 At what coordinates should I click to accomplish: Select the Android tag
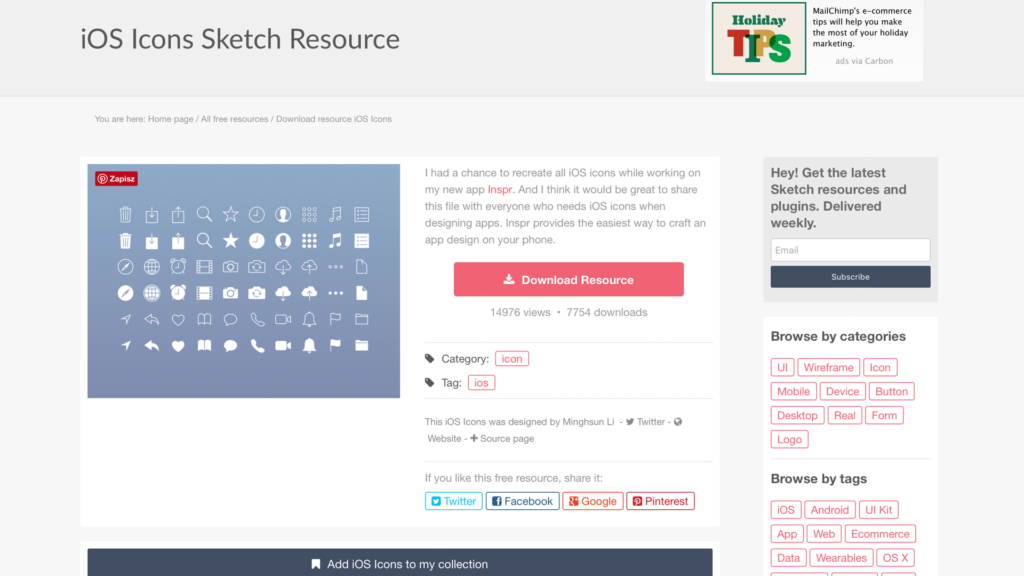[x=829, y=509]
